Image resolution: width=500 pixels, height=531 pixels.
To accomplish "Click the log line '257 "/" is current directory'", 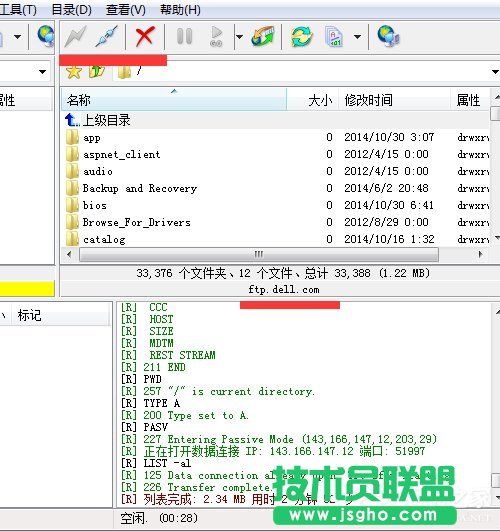I will 218,391.
